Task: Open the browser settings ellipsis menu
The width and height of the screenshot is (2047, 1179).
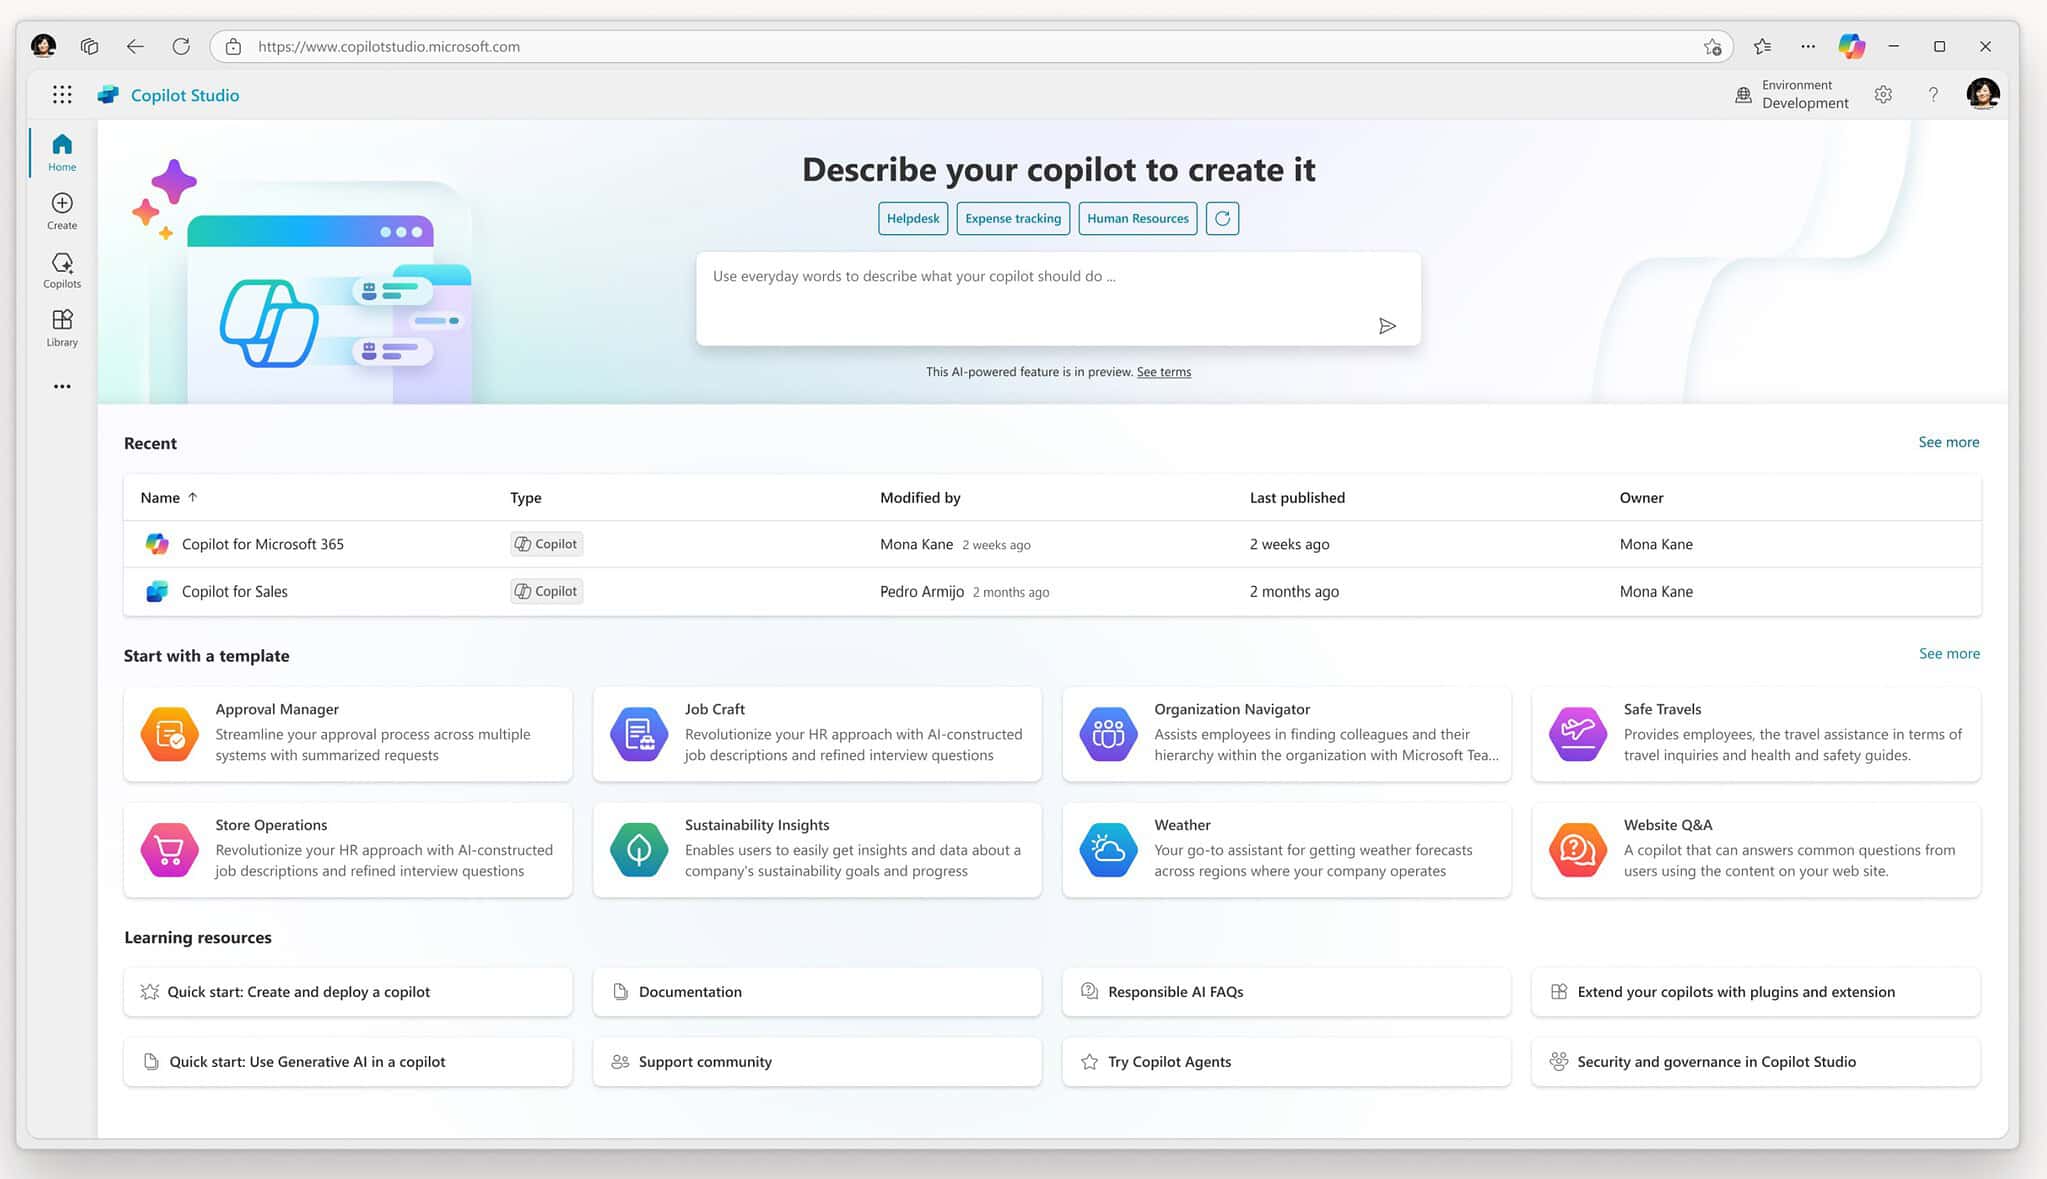Action: tap(1808, 46)
